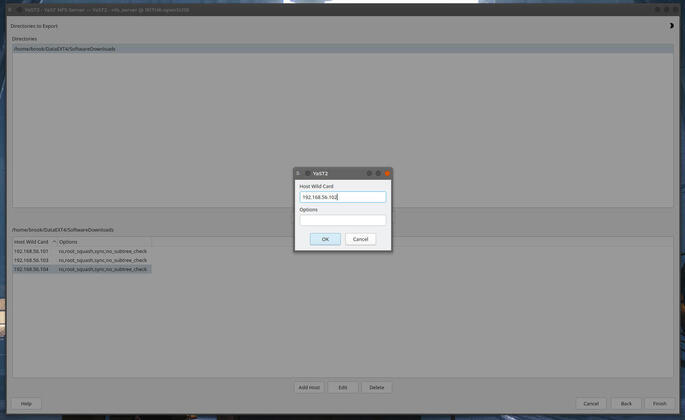This screenshot has width=685, height=420.
Task: Click the options cell of host 192.168.56.104
Action: point(103,269)
